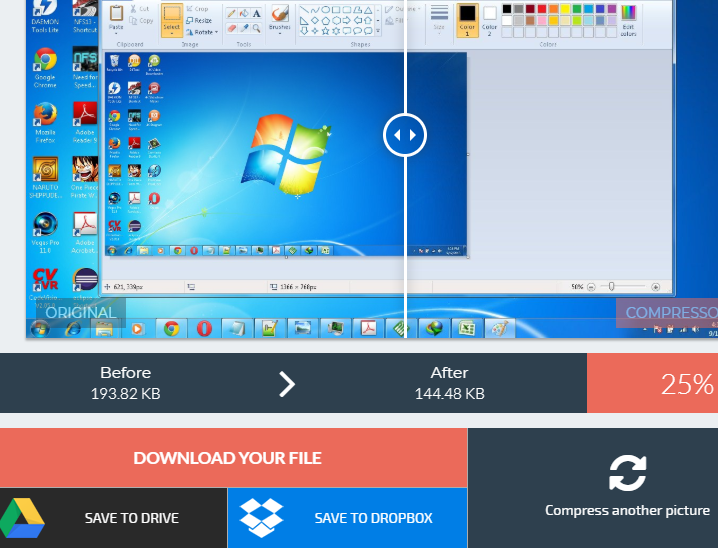Screen dimensions: 718x548
Task: Select the right arrow shape
Action: (x=347, y=20)
